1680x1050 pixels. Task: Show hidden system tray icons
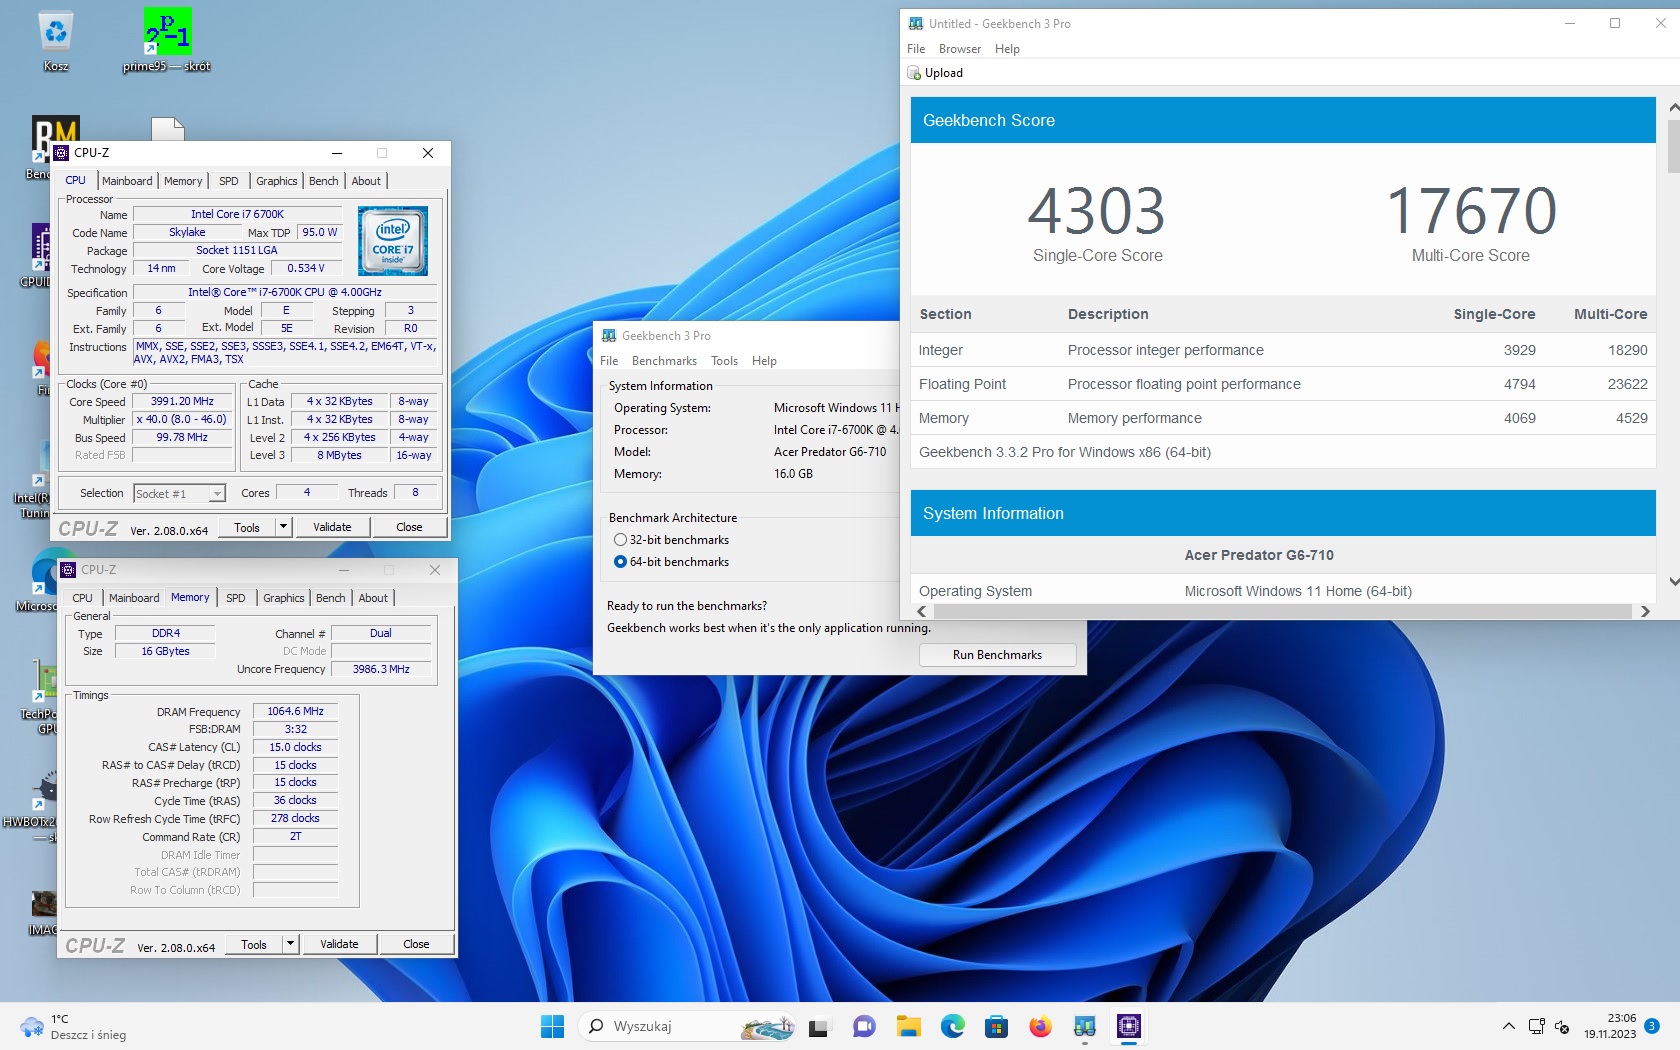pyautogui.click(x=1508, y=1026)
